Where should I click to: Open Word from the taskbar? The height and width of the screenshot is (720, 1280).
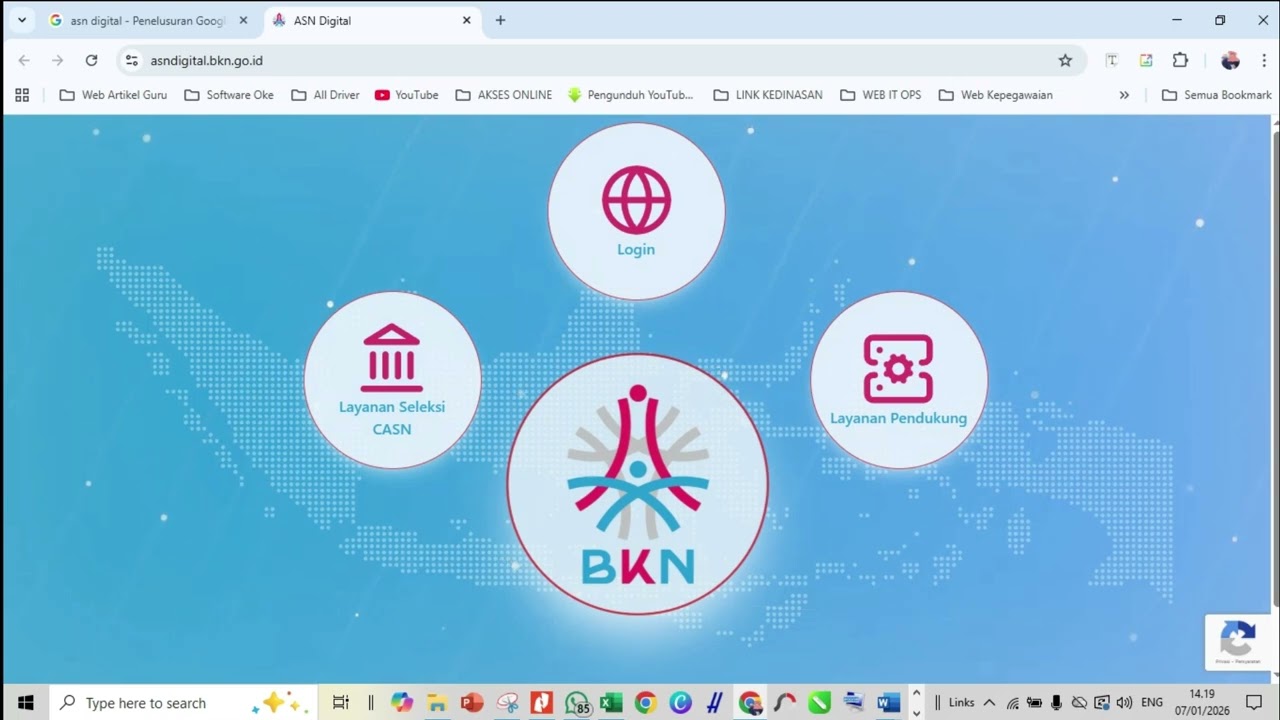pos(888,703)
